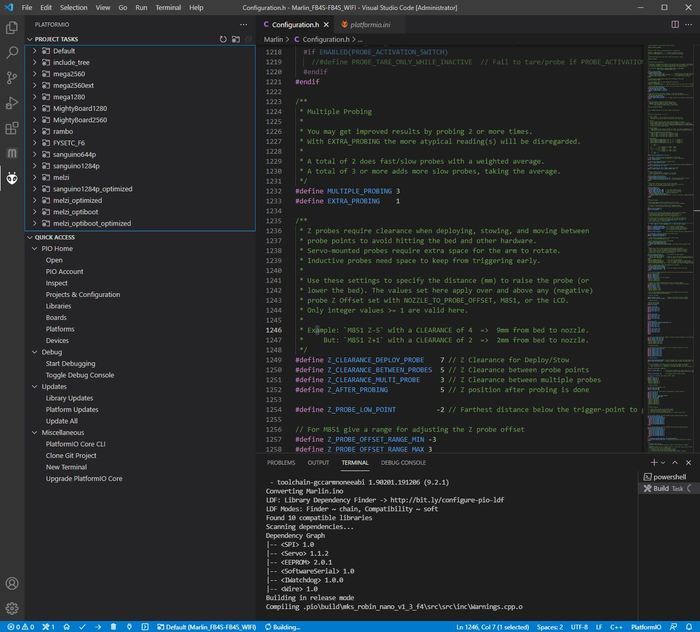This screenshot has height=632, width=700.
Task: Switch to the Problems panel tab
Action: [281, 463]
